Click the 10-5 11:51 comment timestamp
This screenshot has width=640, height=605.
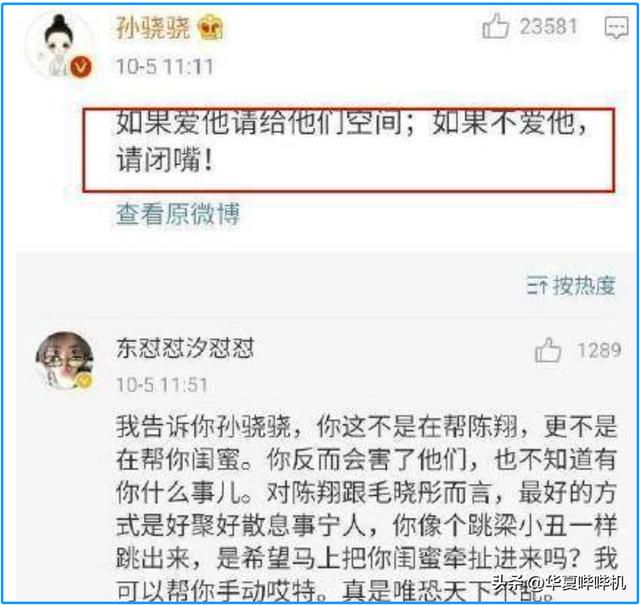click(162, 385)
